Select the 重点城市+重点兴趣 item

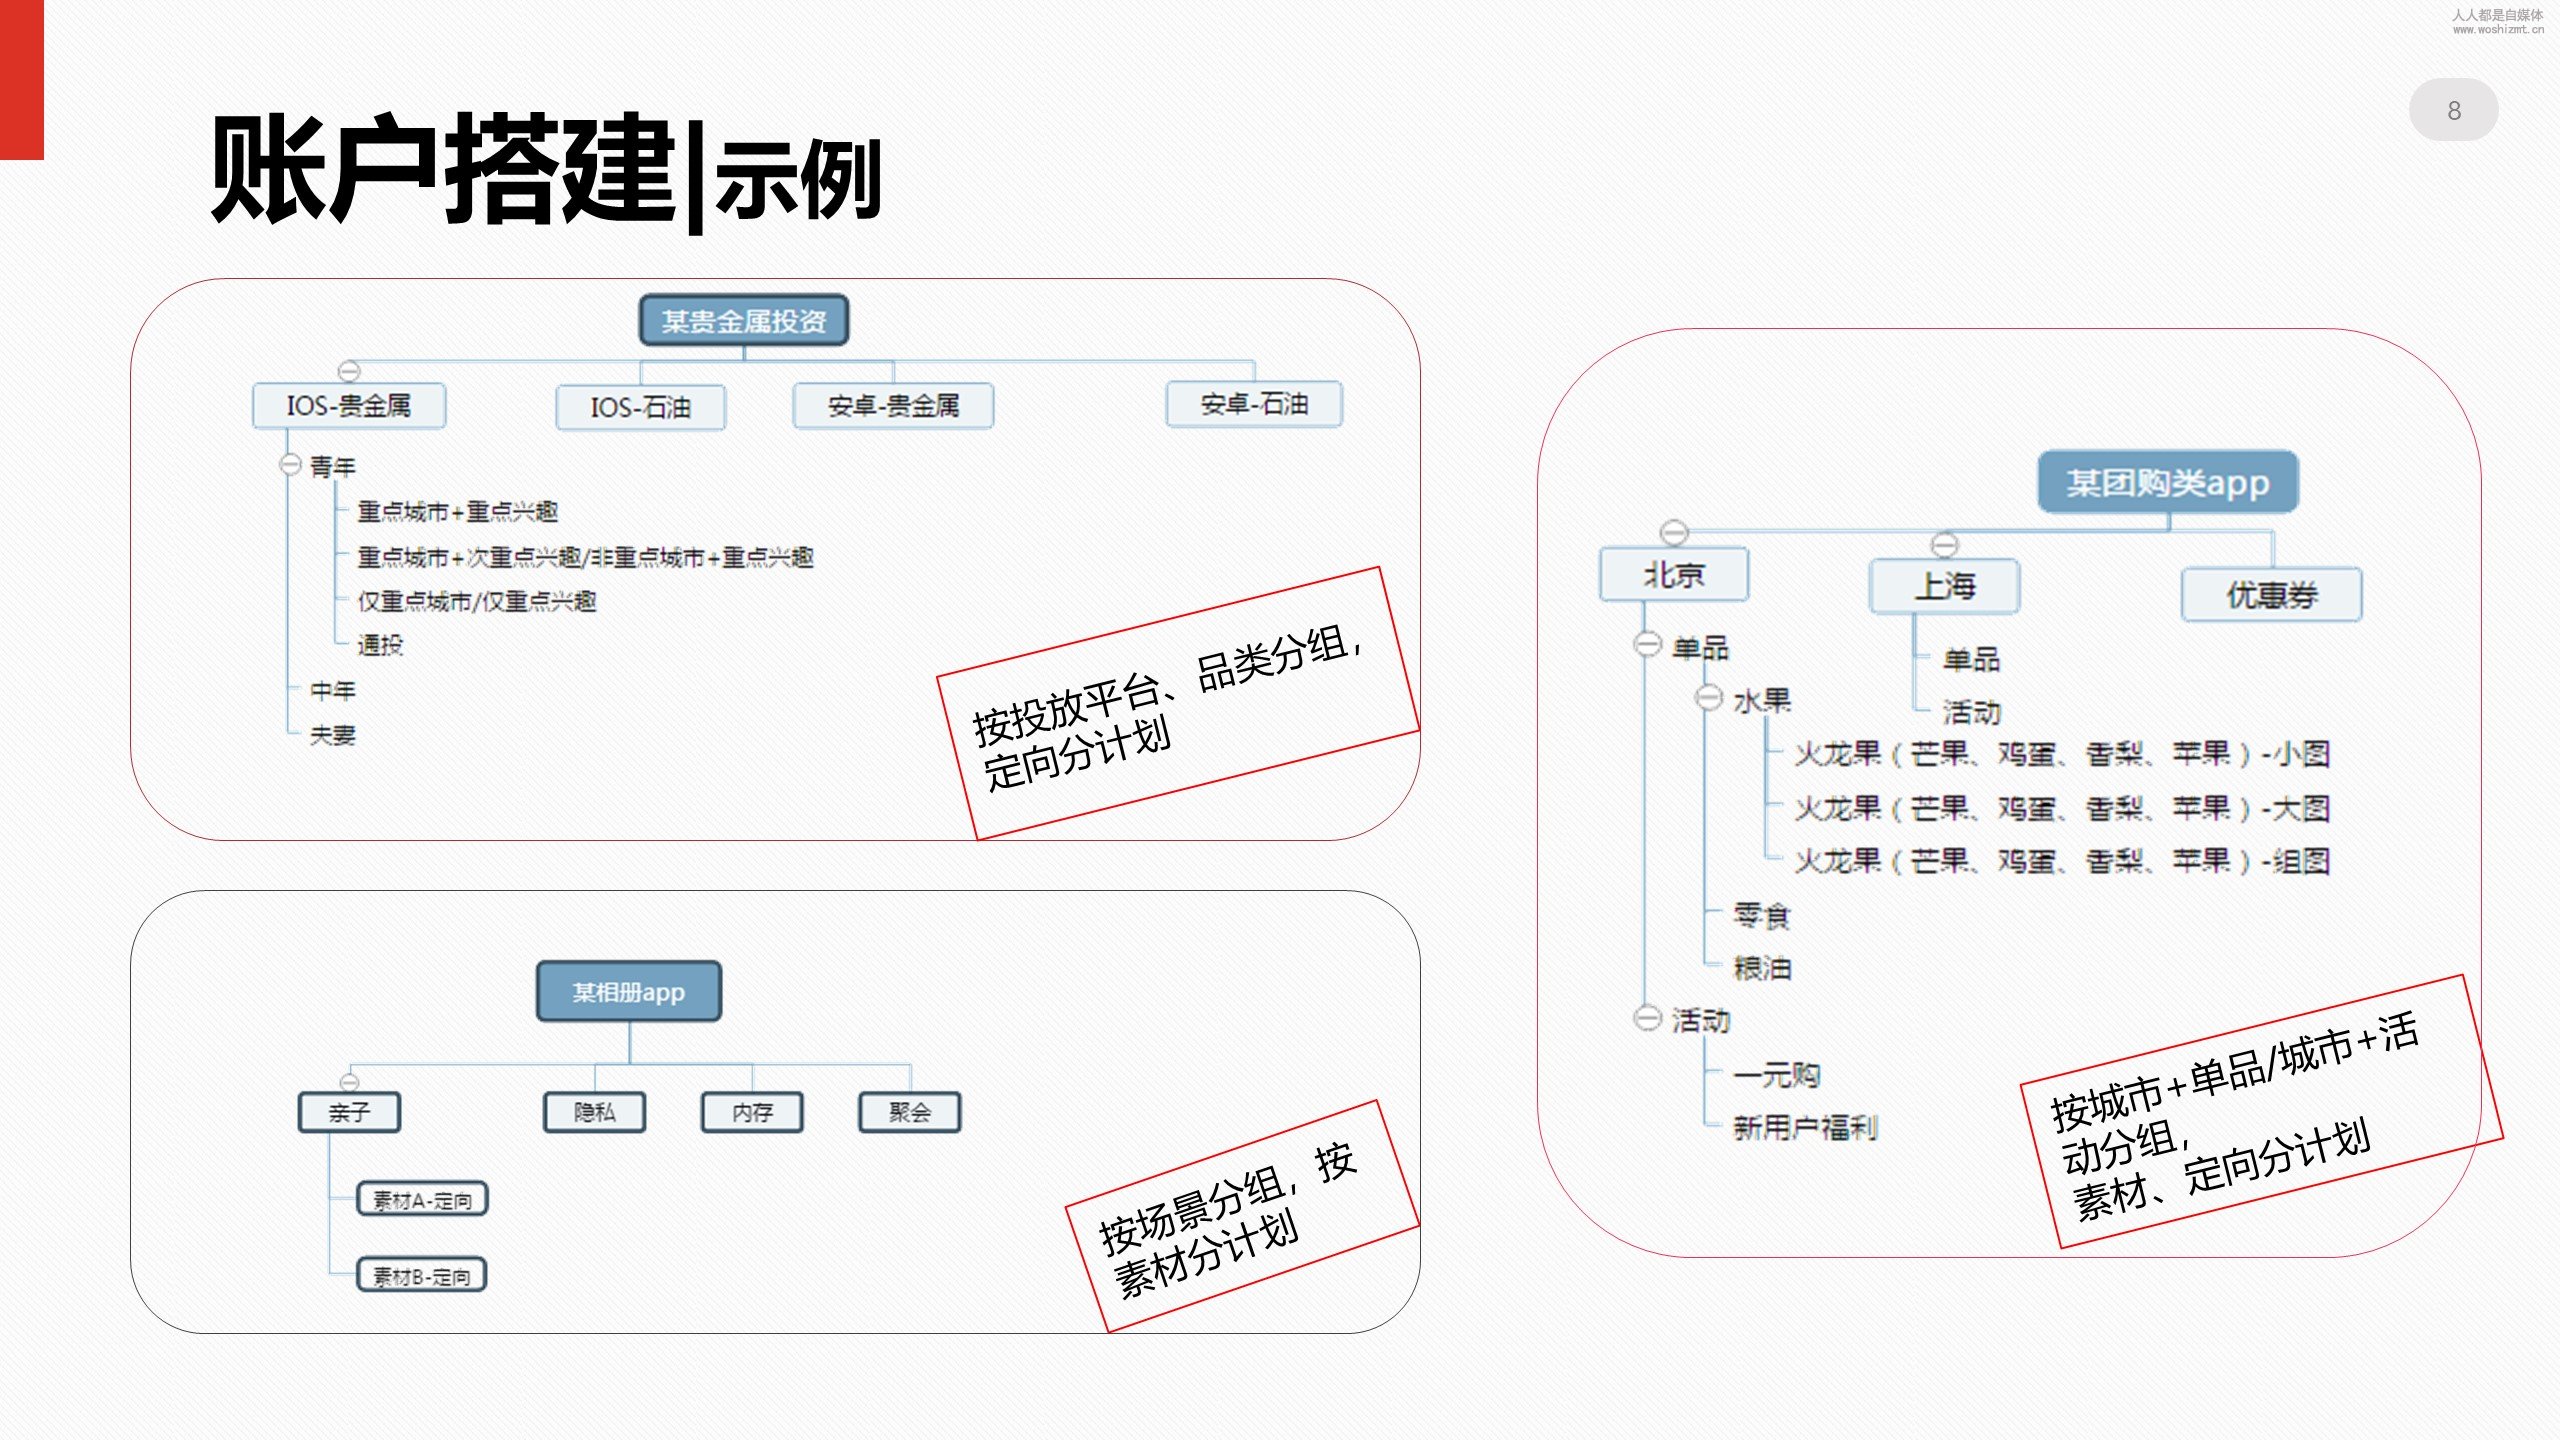(458, 512)
